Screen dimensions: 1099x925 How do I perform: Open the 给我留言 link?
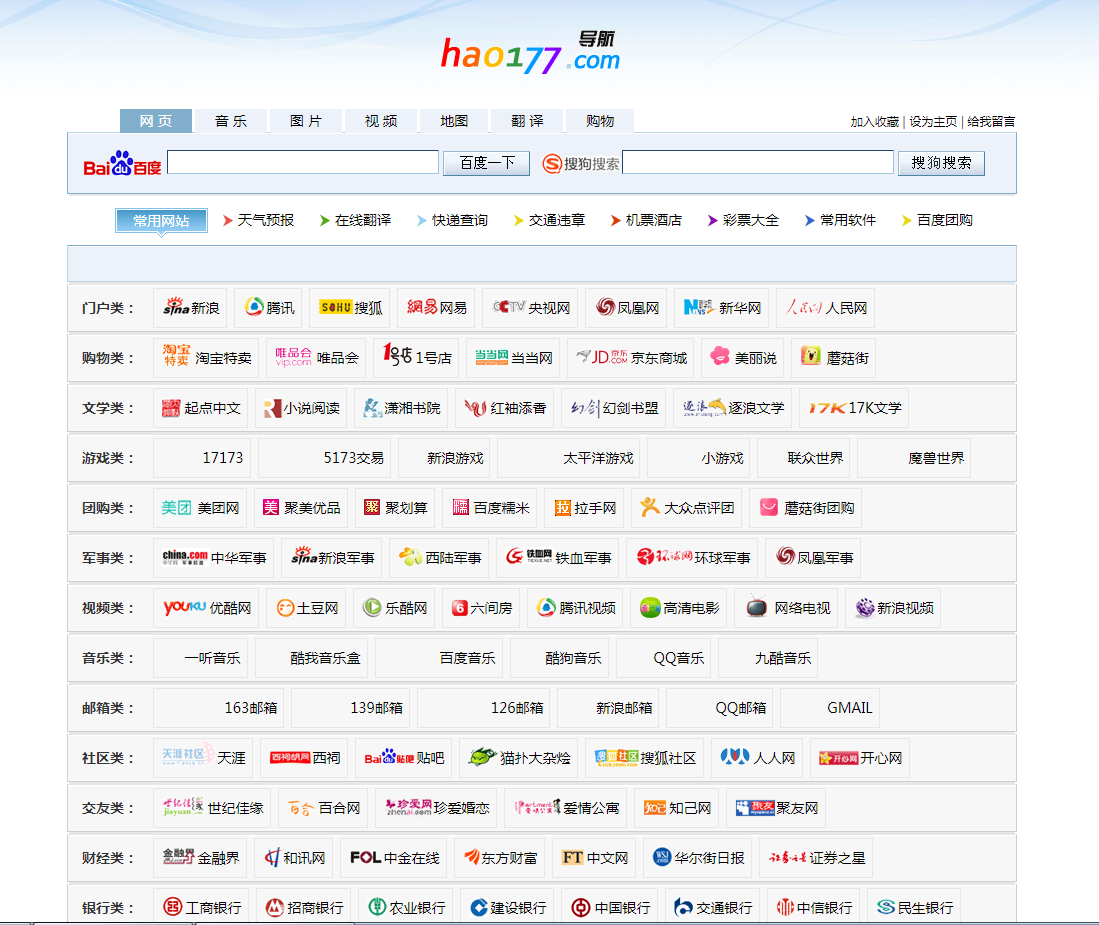click(x=991, y=122)
